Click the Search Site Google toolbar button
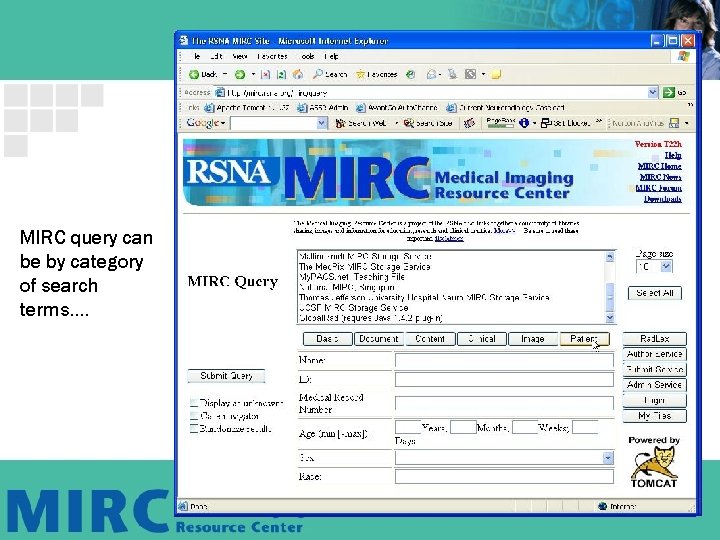Screen dimensions: 720x540 (428, 123)
